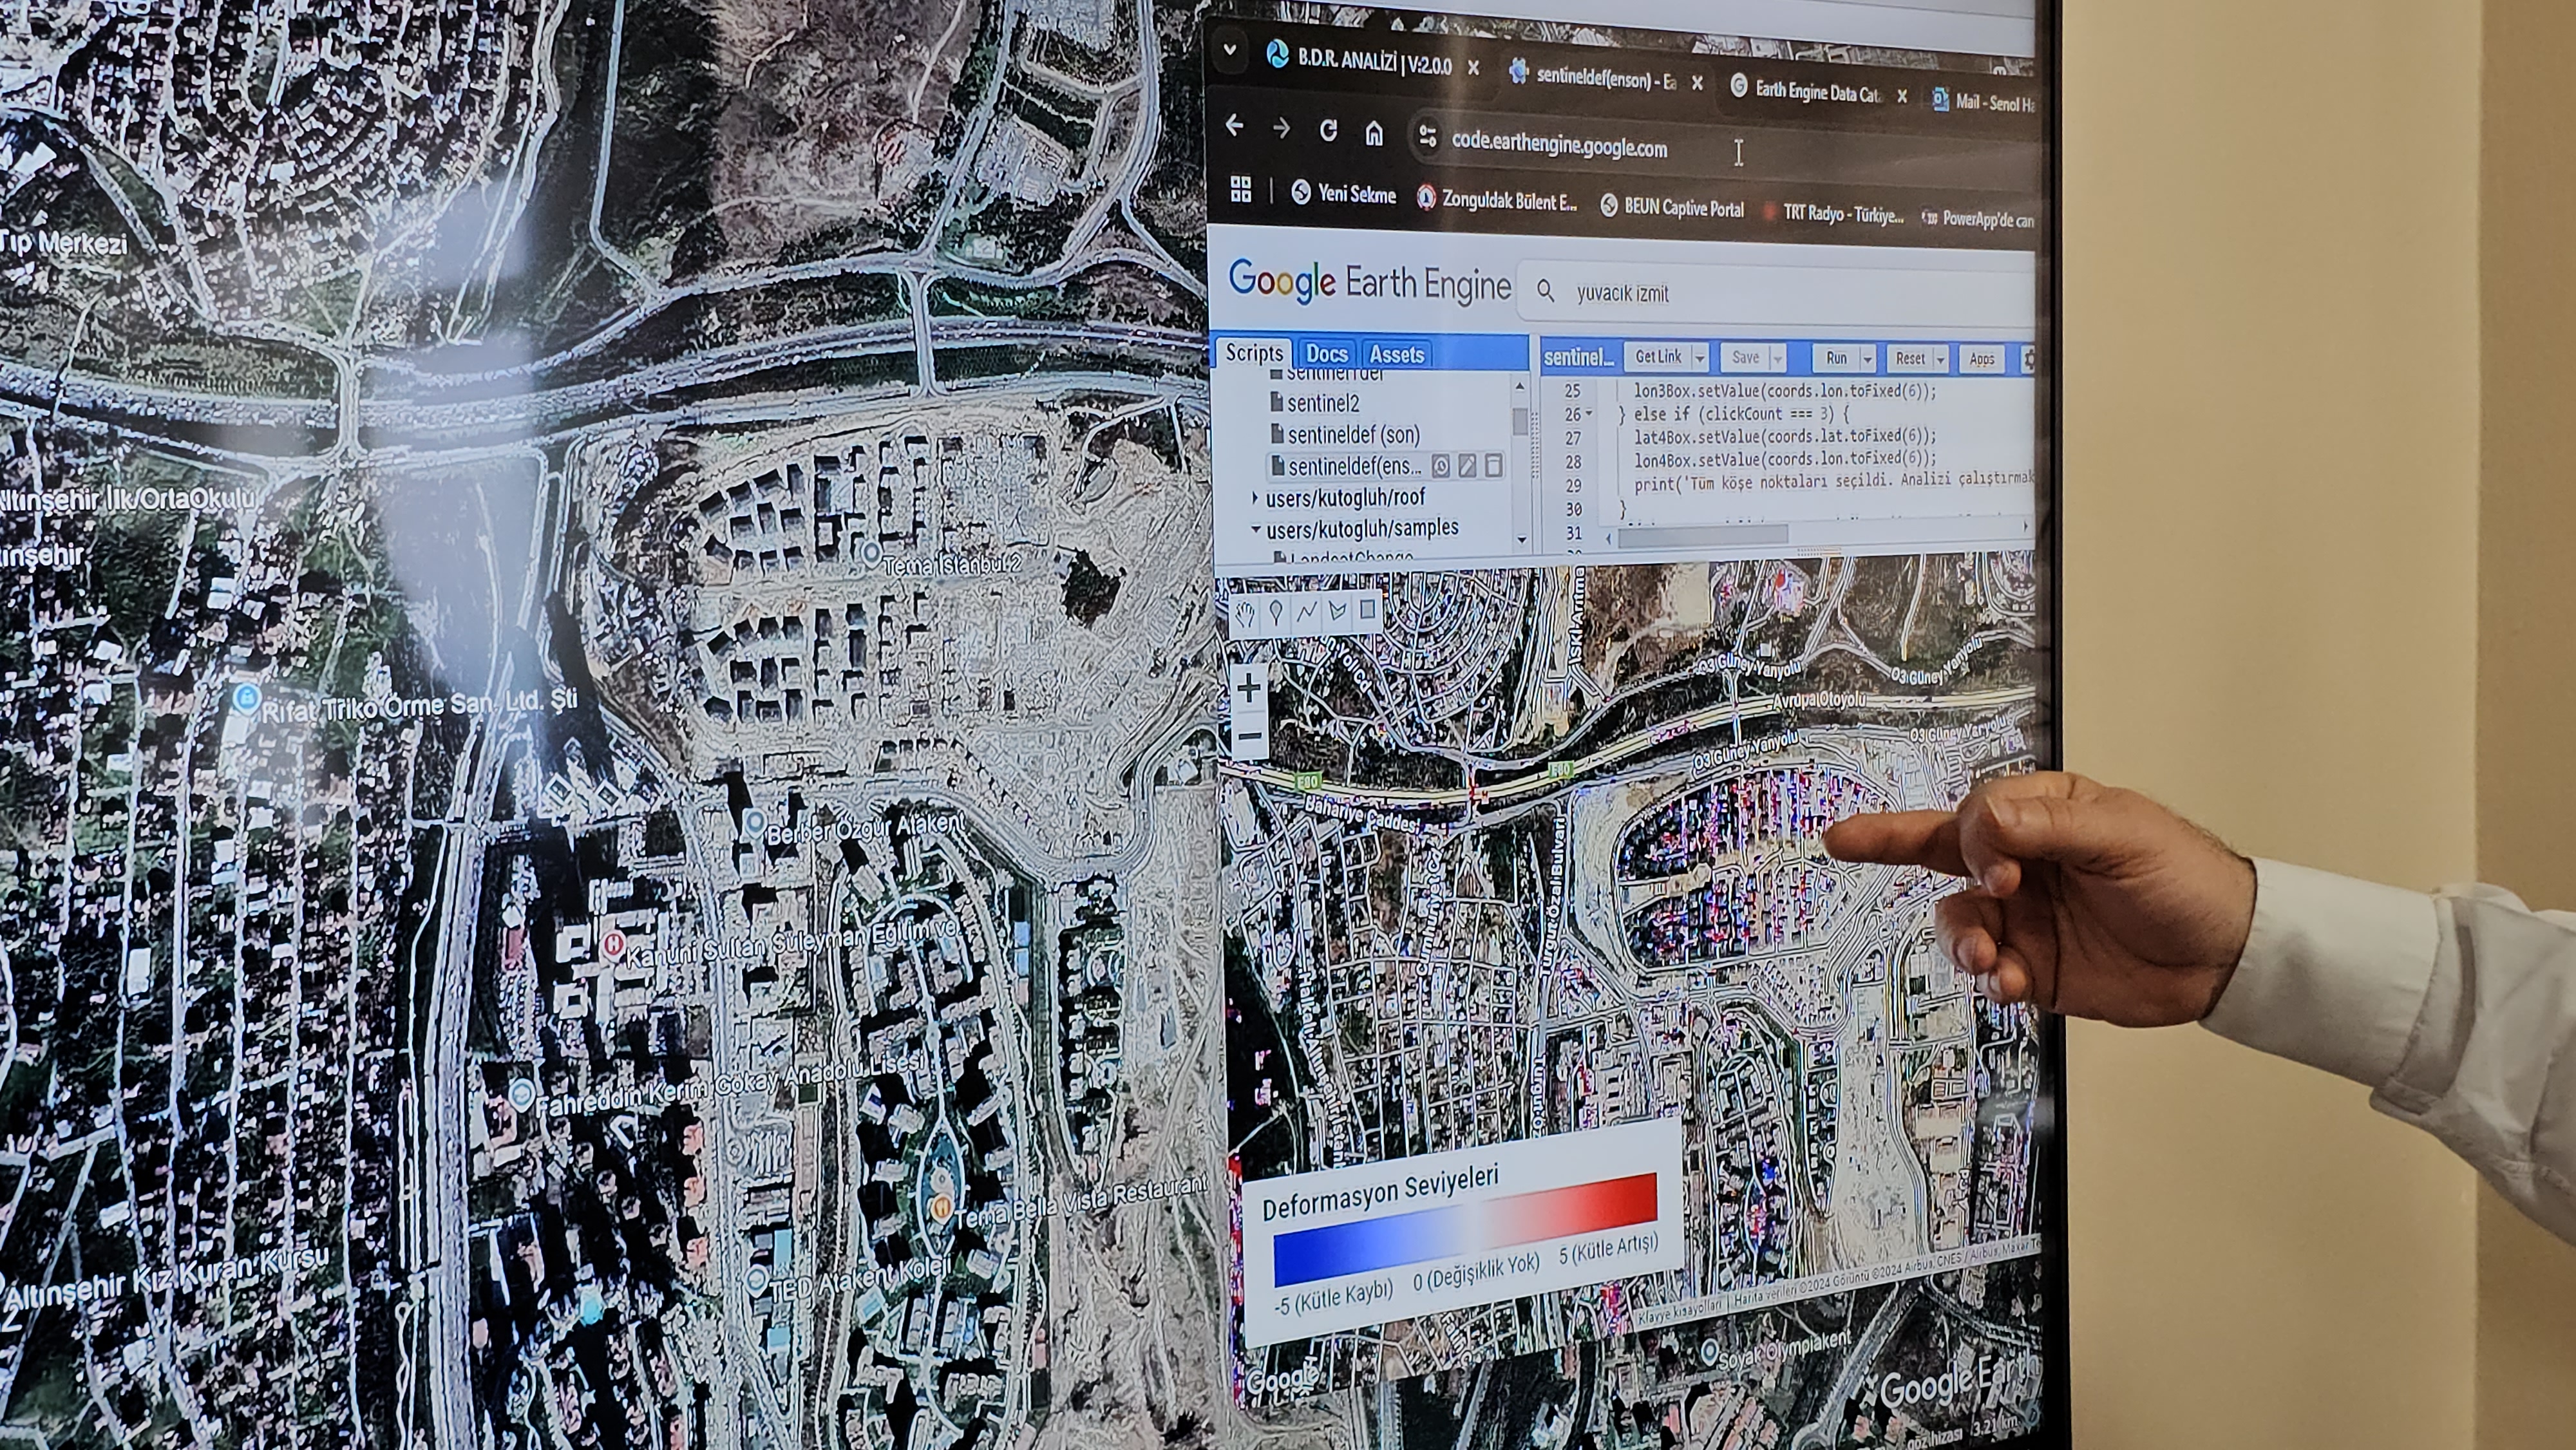Run the script with the Run button
This screenshot has width=2576, height=1450.
click(x=1836, y=358)
